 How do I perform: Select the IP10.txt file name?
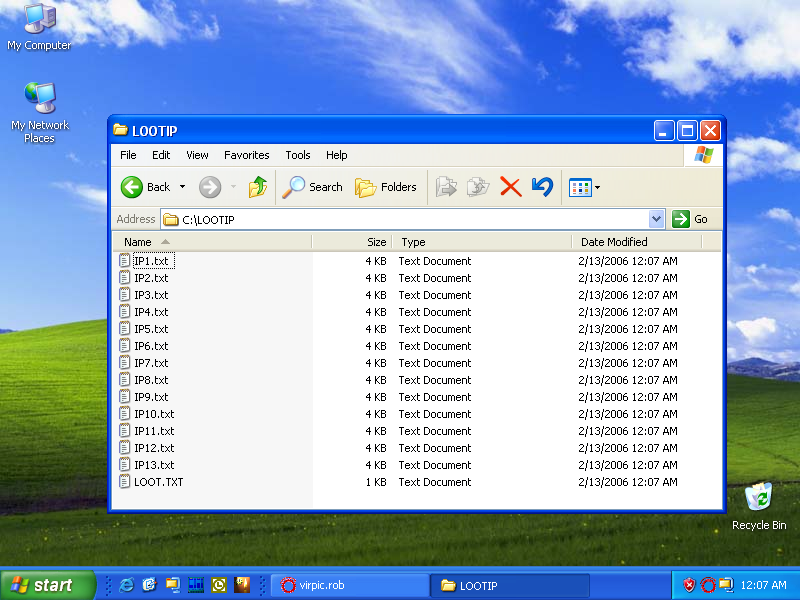tap(154, 414)
